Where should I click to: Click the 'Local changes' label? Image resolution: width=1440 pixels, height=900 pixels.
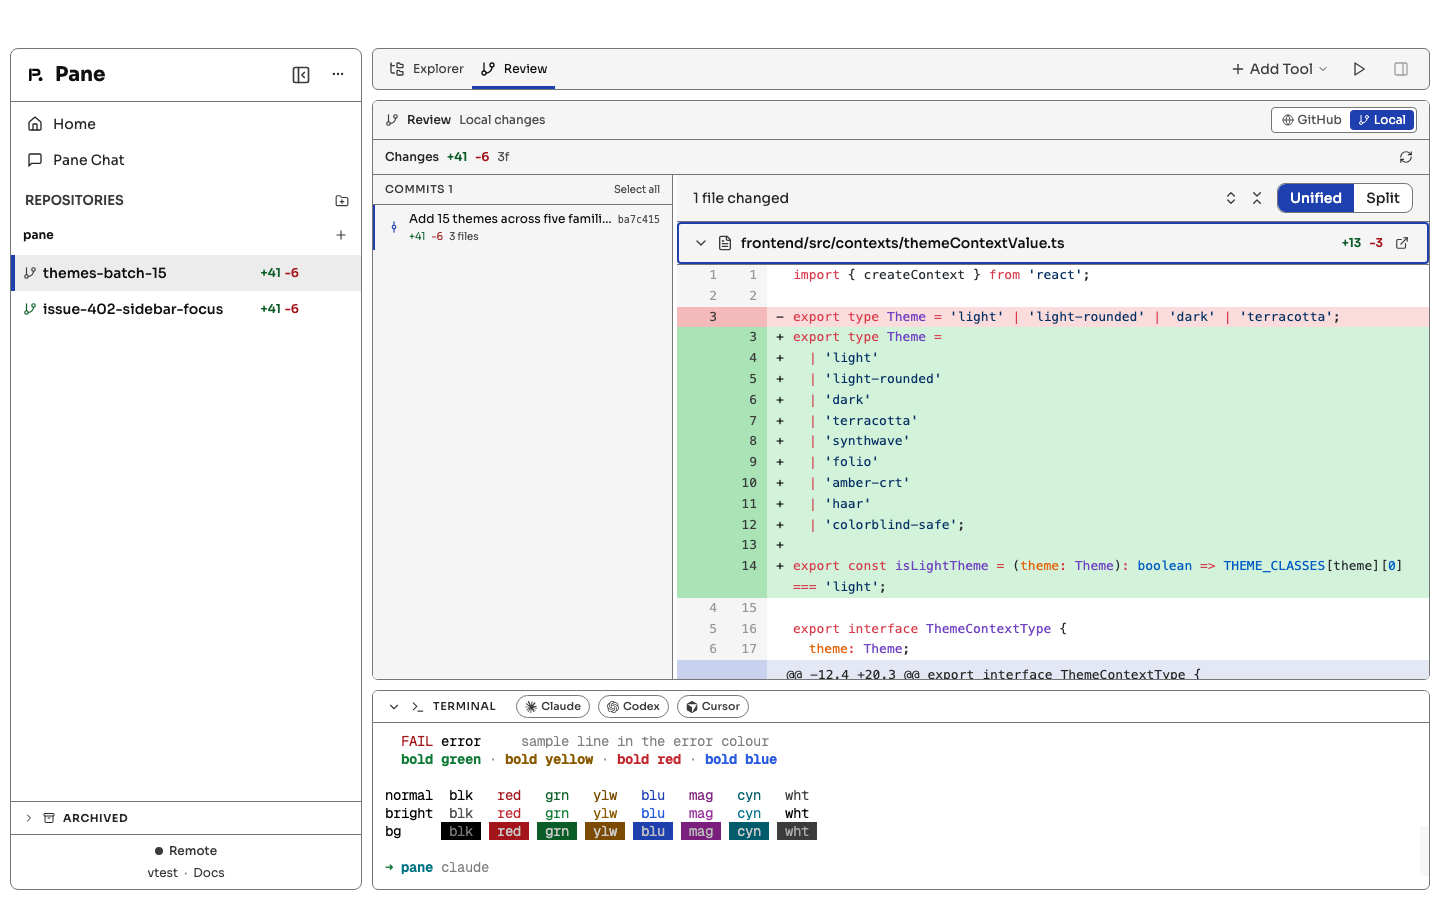click(502, 120)
